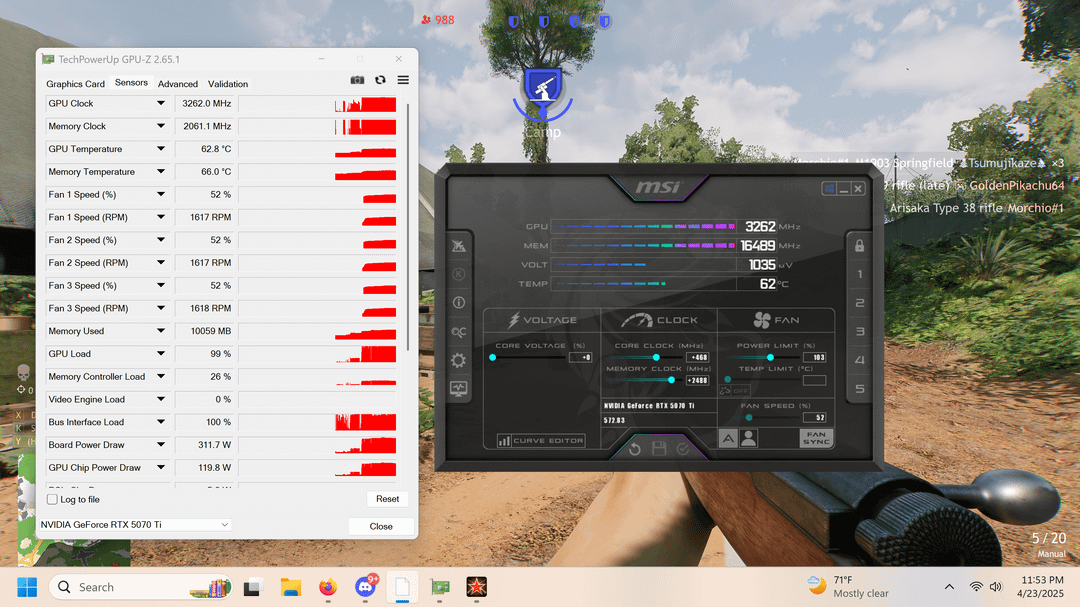Image resolution: width=1080 pixels, height=607 pixels.
Task: Expand the GPU Load sensor dropdown
Action: coord(160,353)
